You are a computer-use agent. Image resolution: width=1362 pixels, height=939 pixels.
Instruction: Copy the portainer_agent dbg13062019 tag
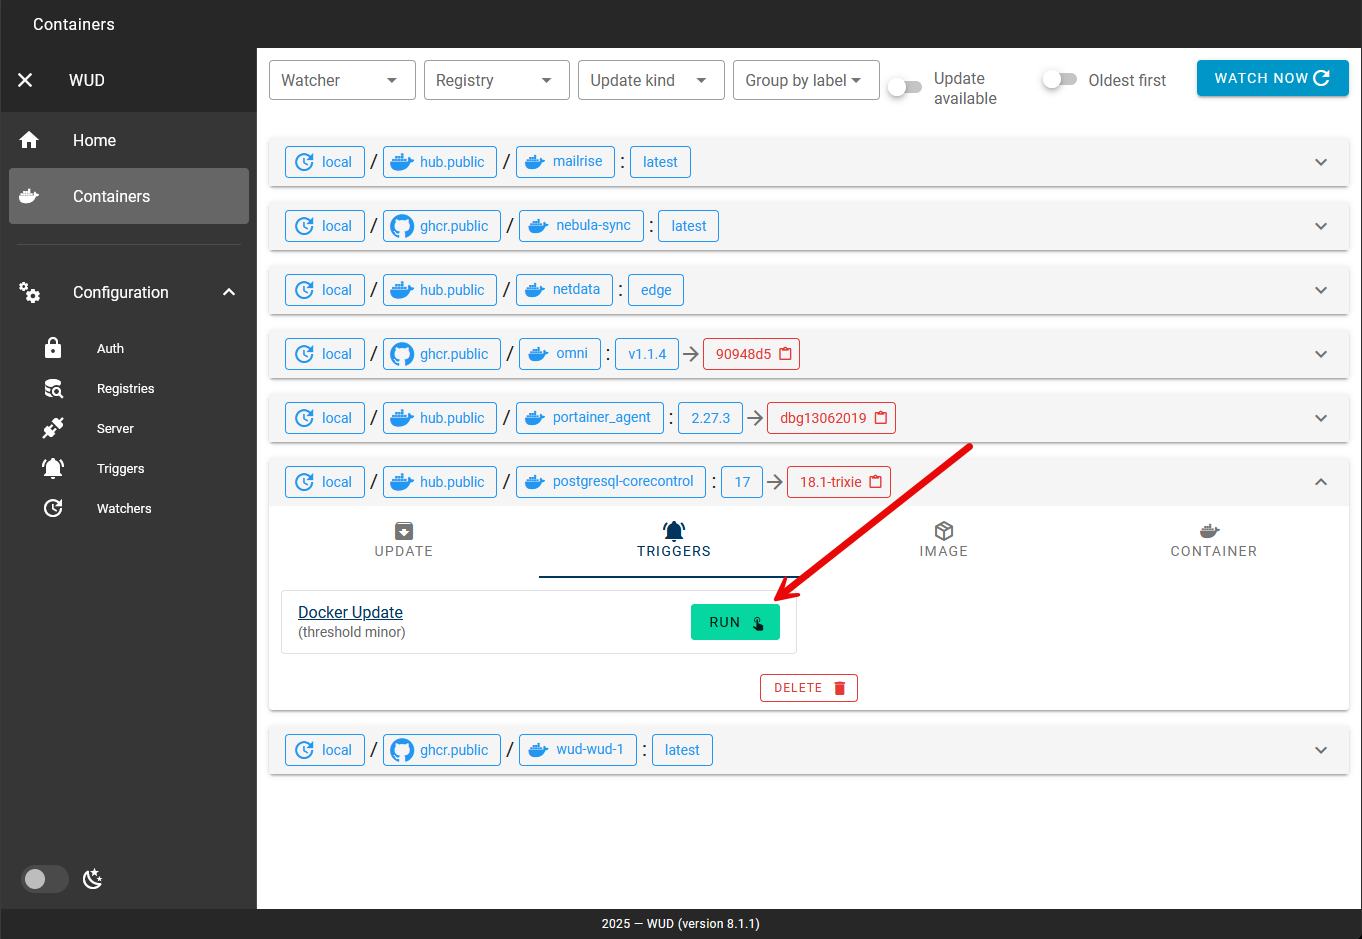tap(881, 418)
